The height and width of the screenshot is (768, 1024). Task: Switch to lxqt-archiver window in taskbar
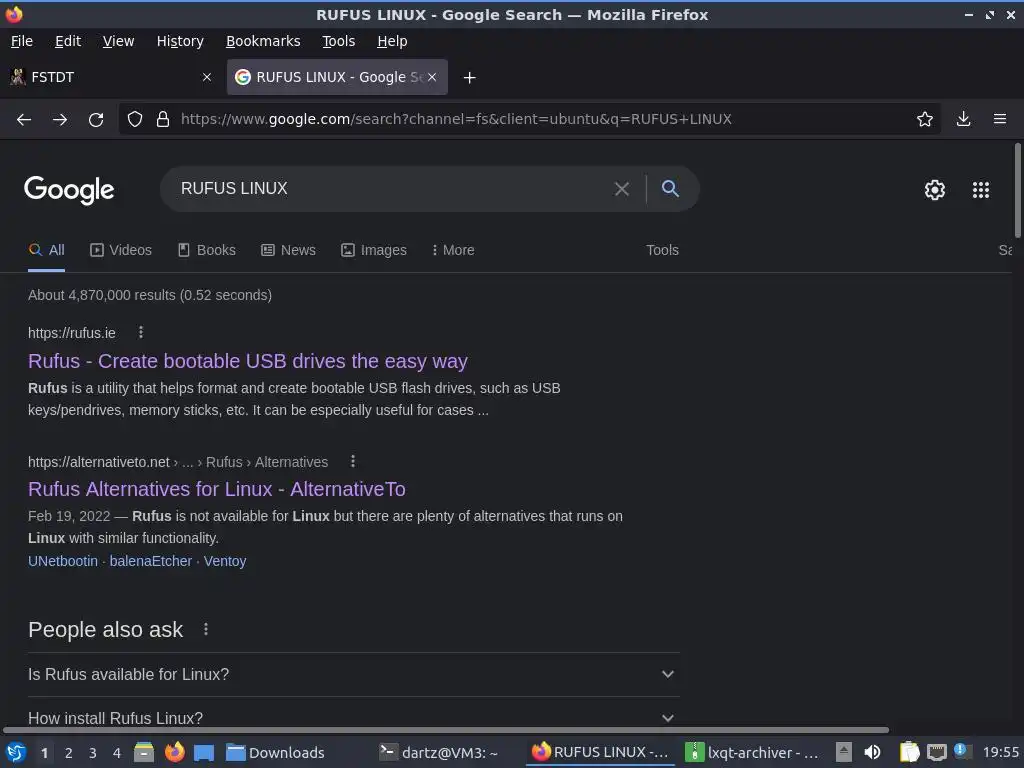(752, 753)
